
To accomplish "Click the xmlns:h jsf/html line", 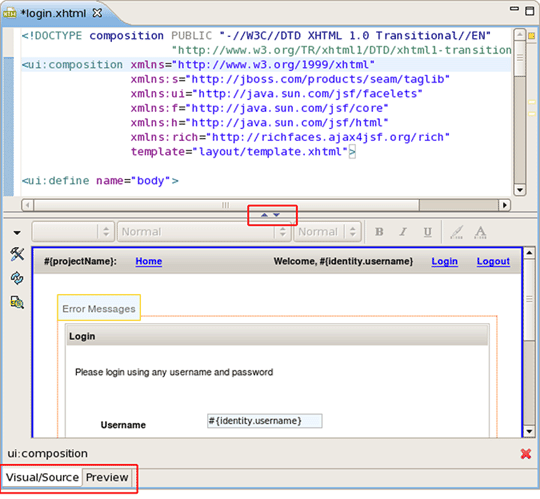I will 259,123.
